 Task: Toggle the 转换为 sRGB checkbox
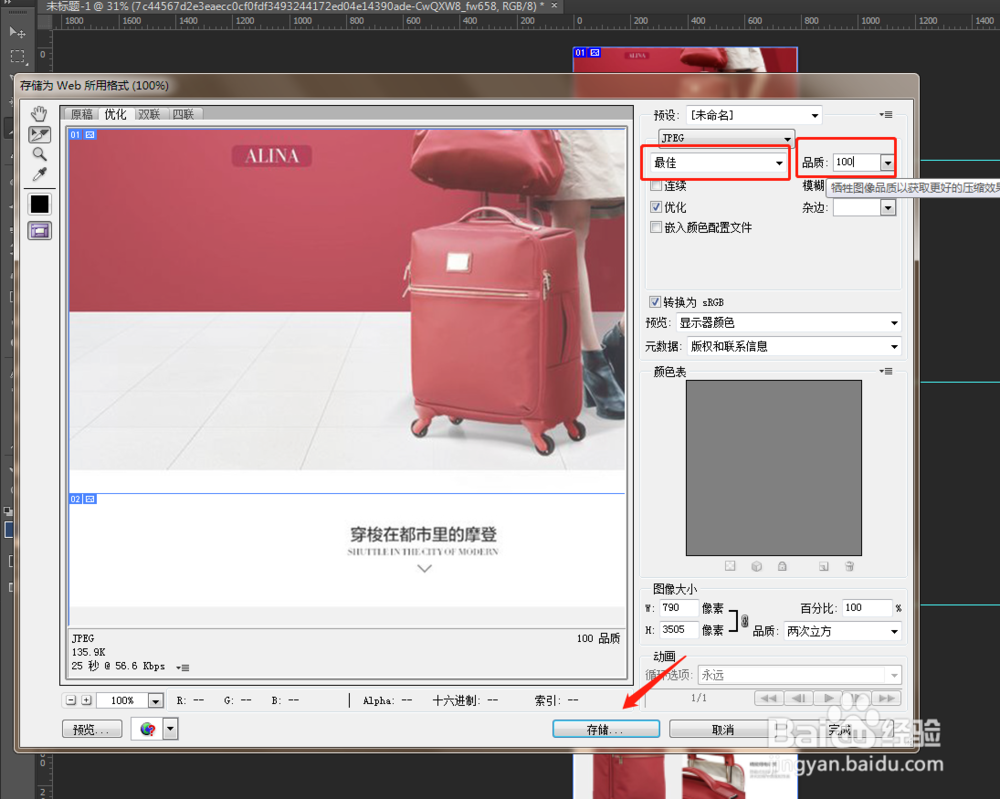[654, 302]
